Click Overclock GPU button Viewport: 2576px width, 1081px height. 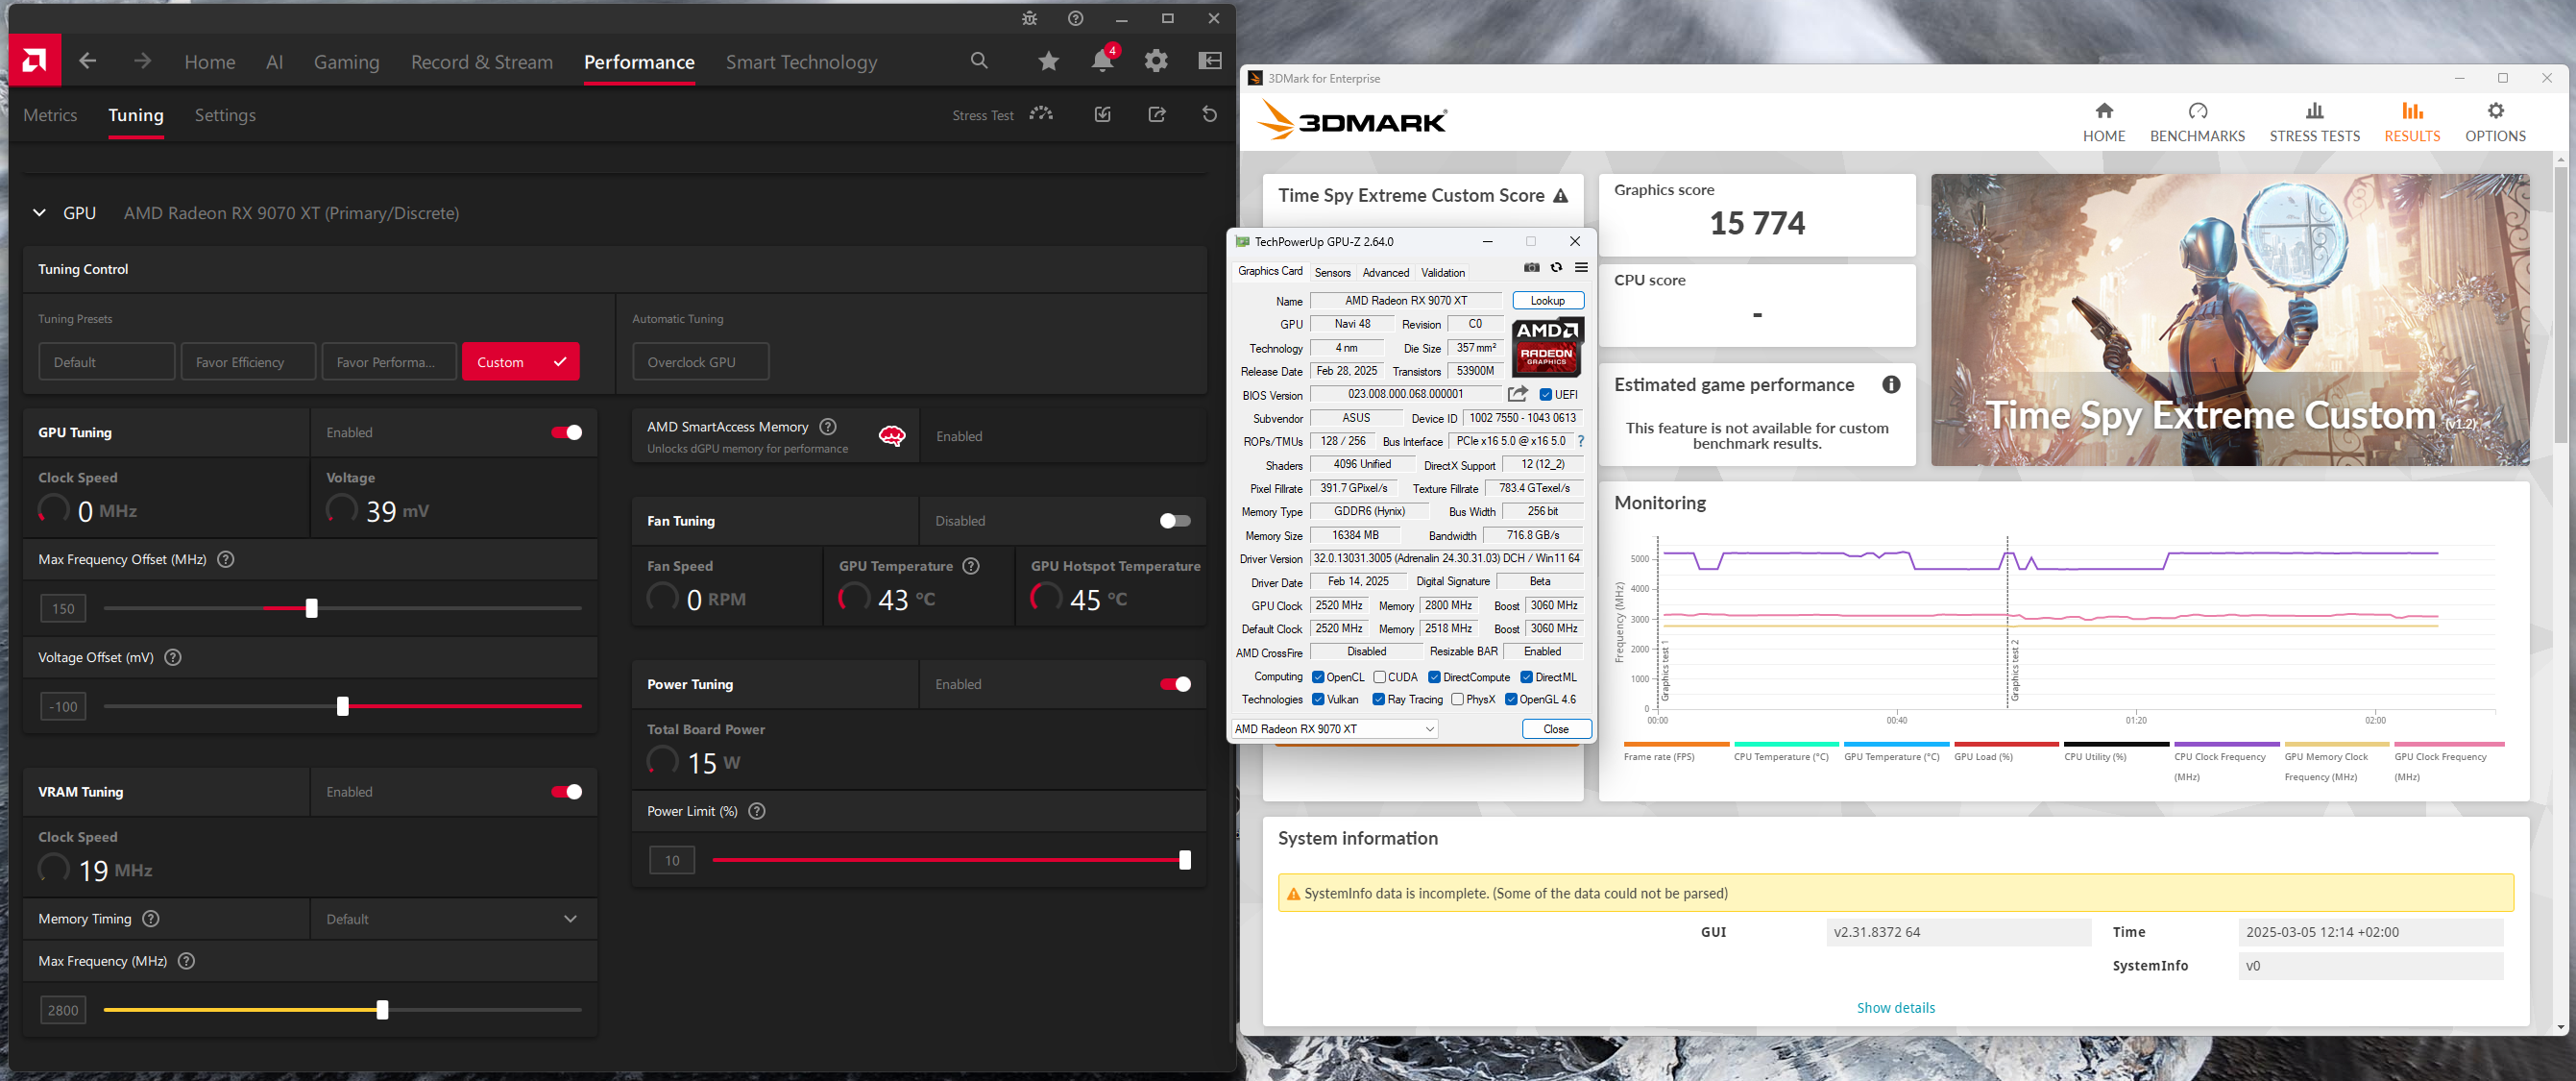point(700,361)
